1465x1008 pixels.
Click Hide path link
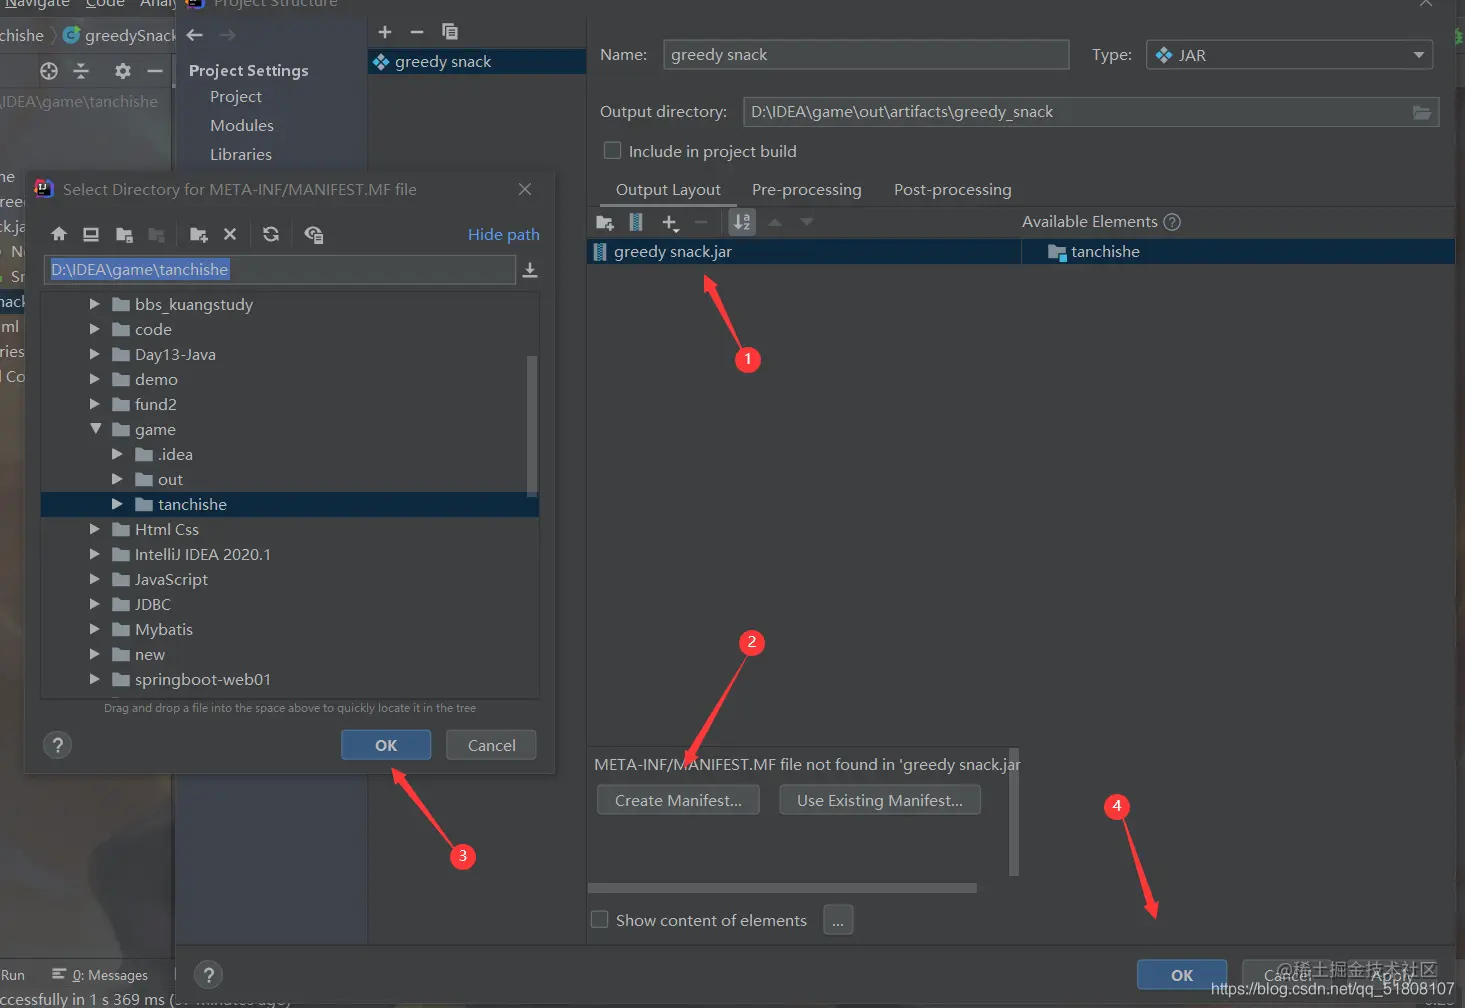(503, 235)
